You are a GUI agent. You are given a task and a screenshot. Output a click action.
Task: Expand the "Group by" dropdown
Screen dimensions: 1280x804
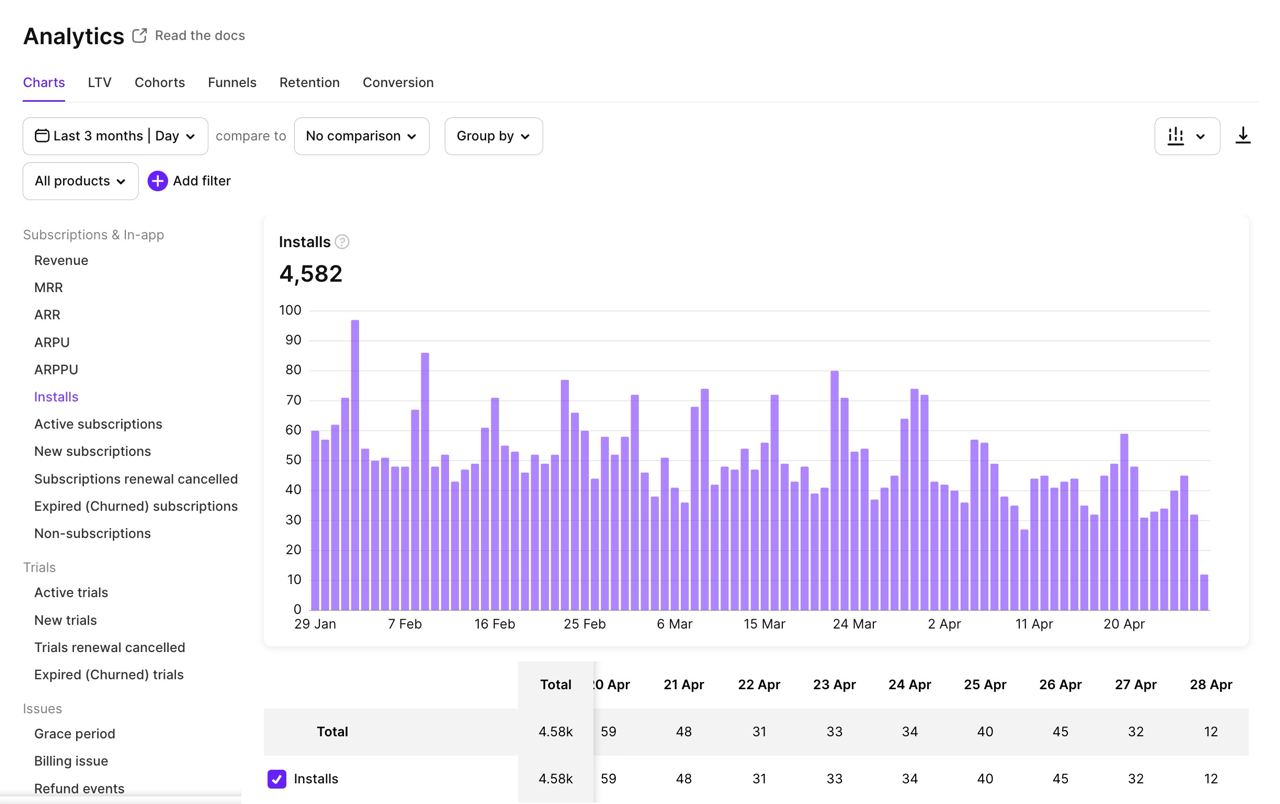tap(493, 135)
